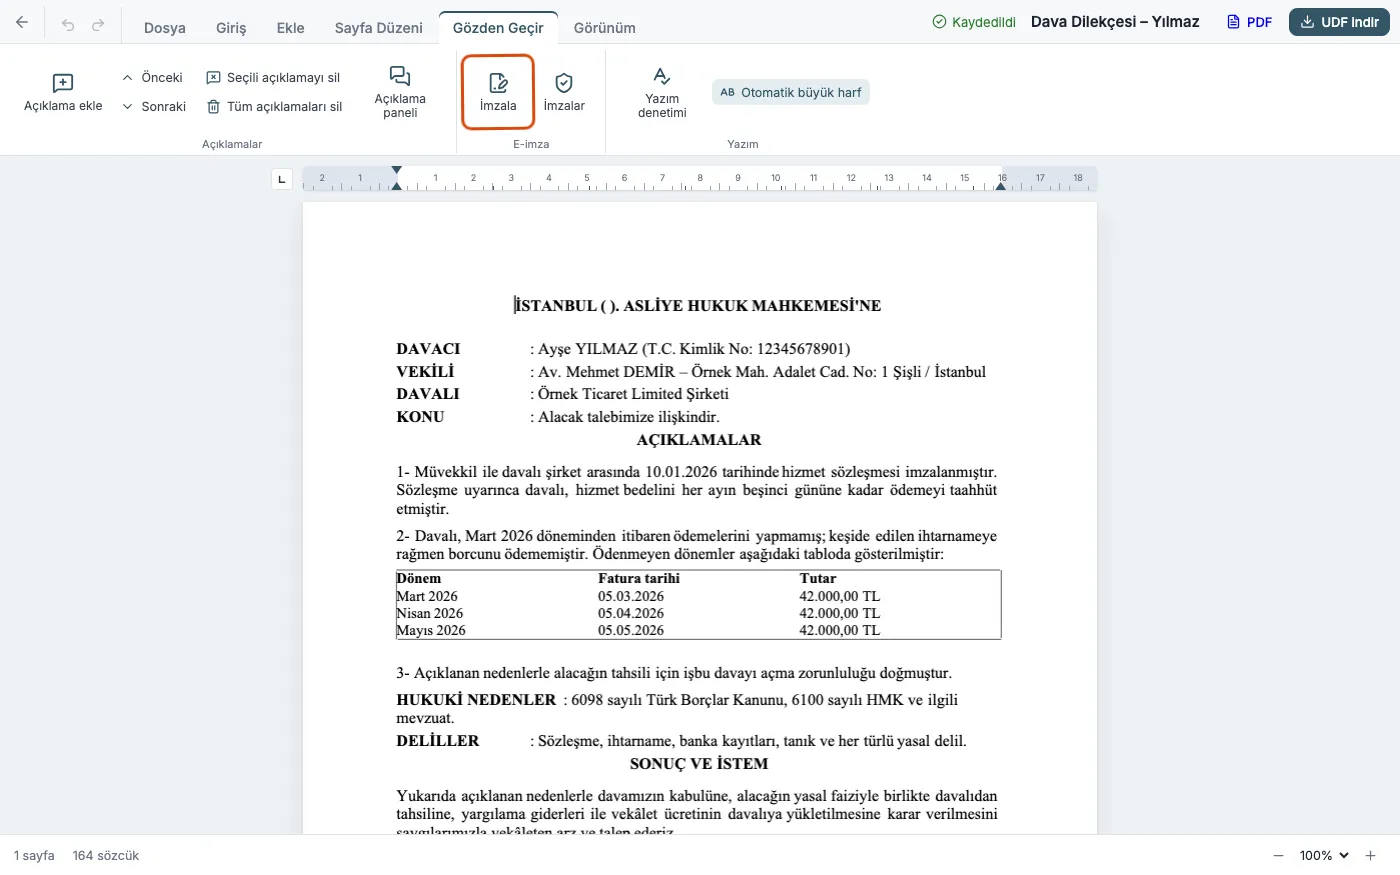Add a comment with Açıklama ekle
The height and width of the screenshot is (875, 1400).
coord(63,93)
